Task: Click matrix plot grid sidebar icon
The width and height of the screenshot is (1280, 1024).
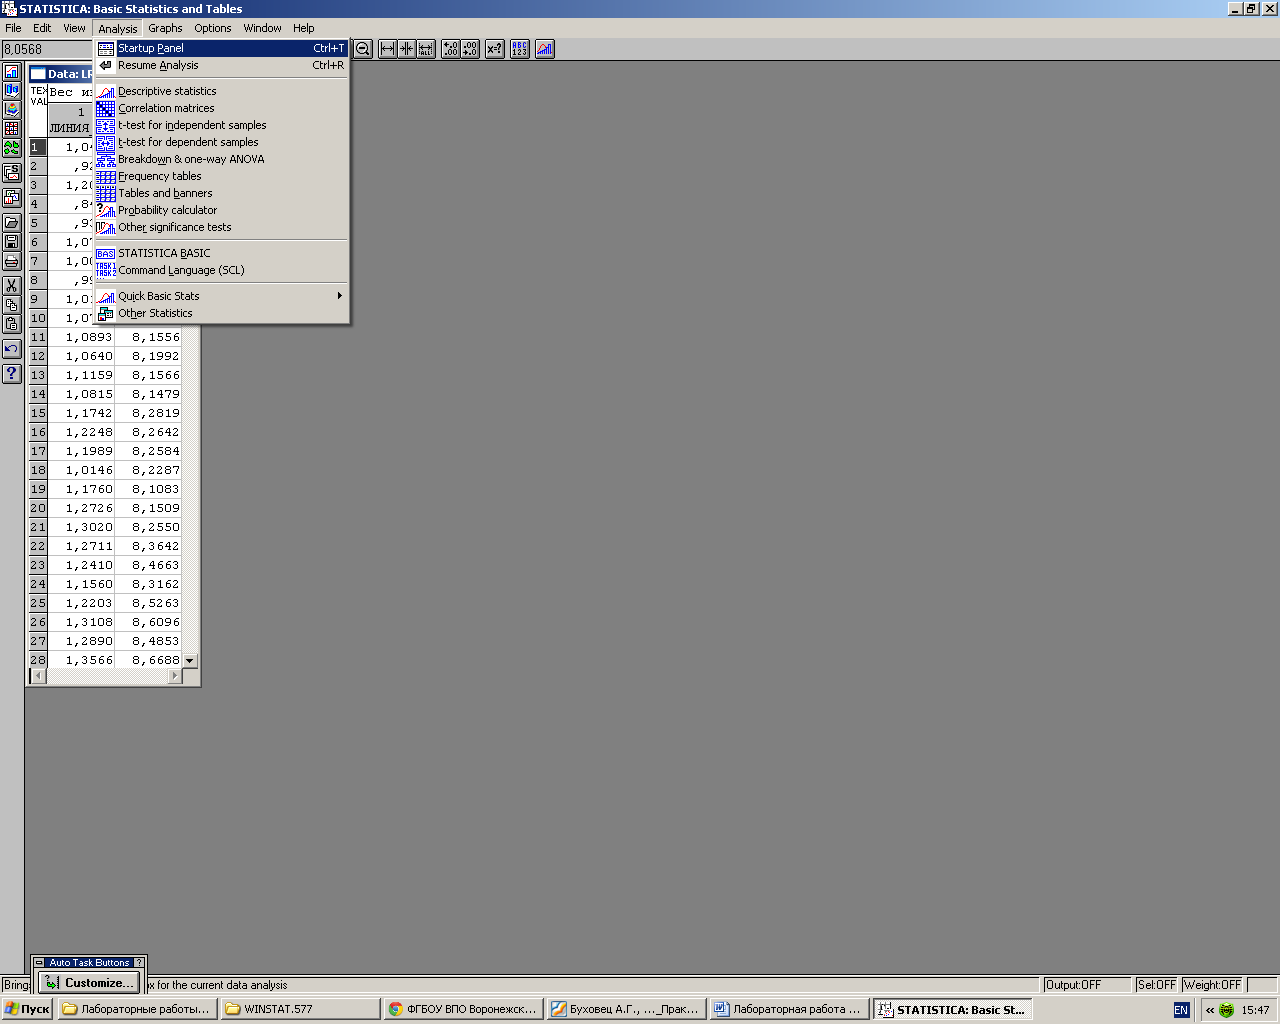Action: (12, 129)
